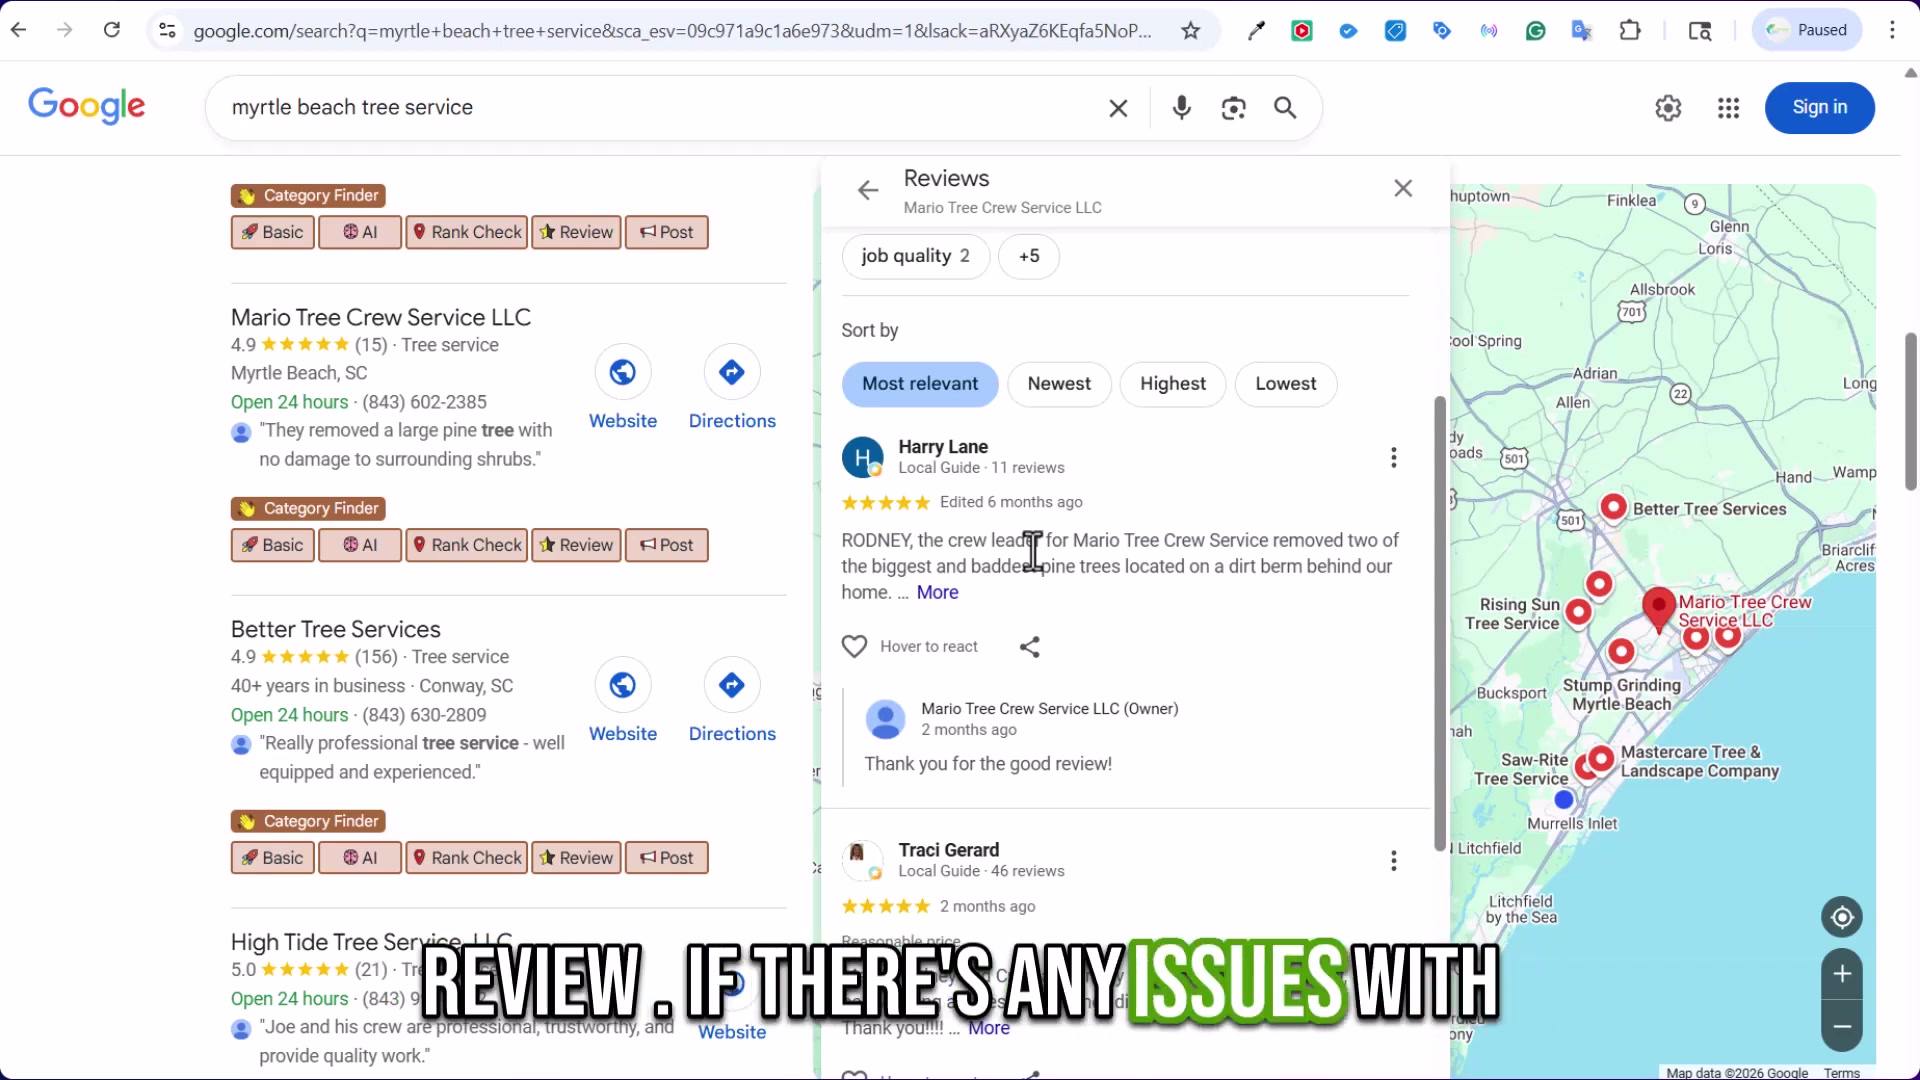1920x1080 pixels.
Task: Get directions to Better Tree Services
Action: [x=732, y=685]
